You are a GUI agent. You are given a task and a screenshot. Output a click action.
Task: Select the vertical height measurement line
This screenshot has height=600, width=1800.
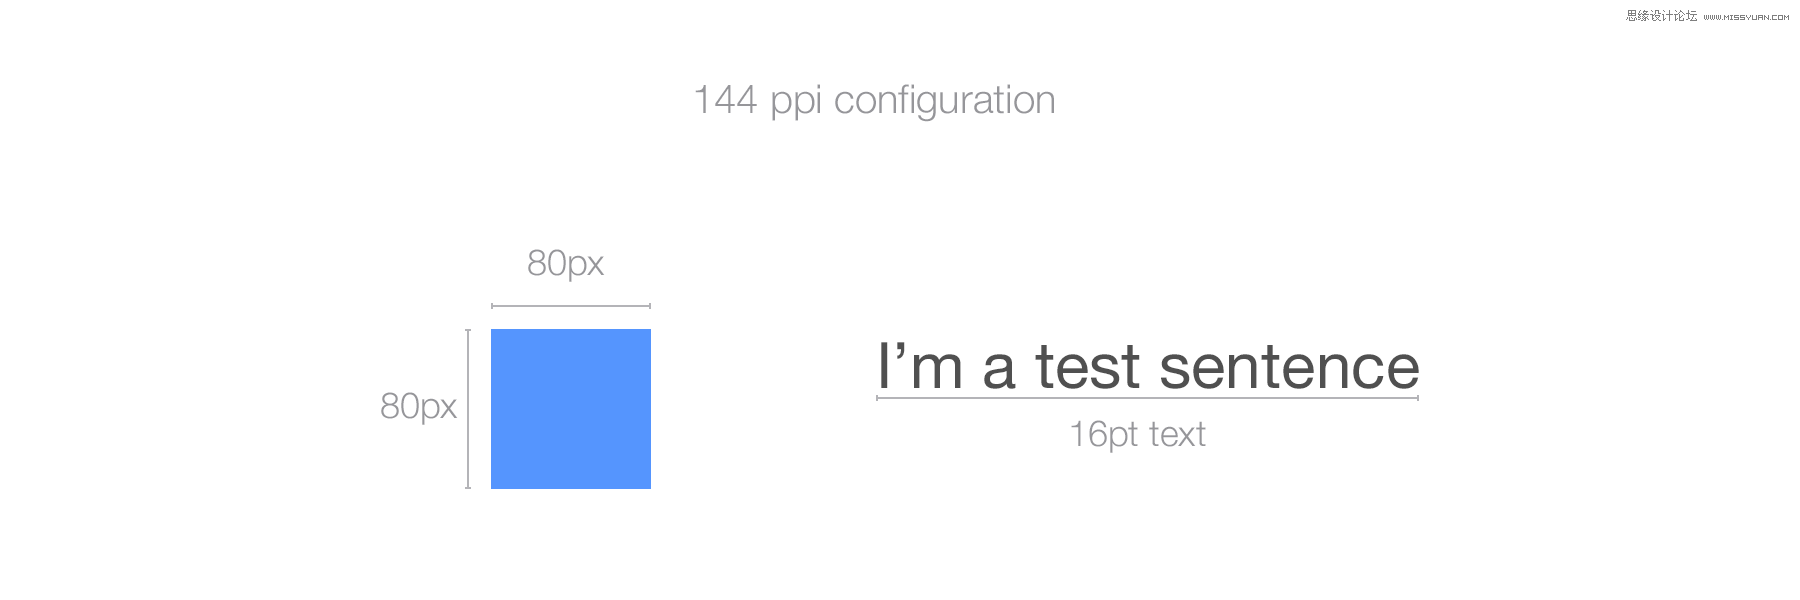(468, 409)
